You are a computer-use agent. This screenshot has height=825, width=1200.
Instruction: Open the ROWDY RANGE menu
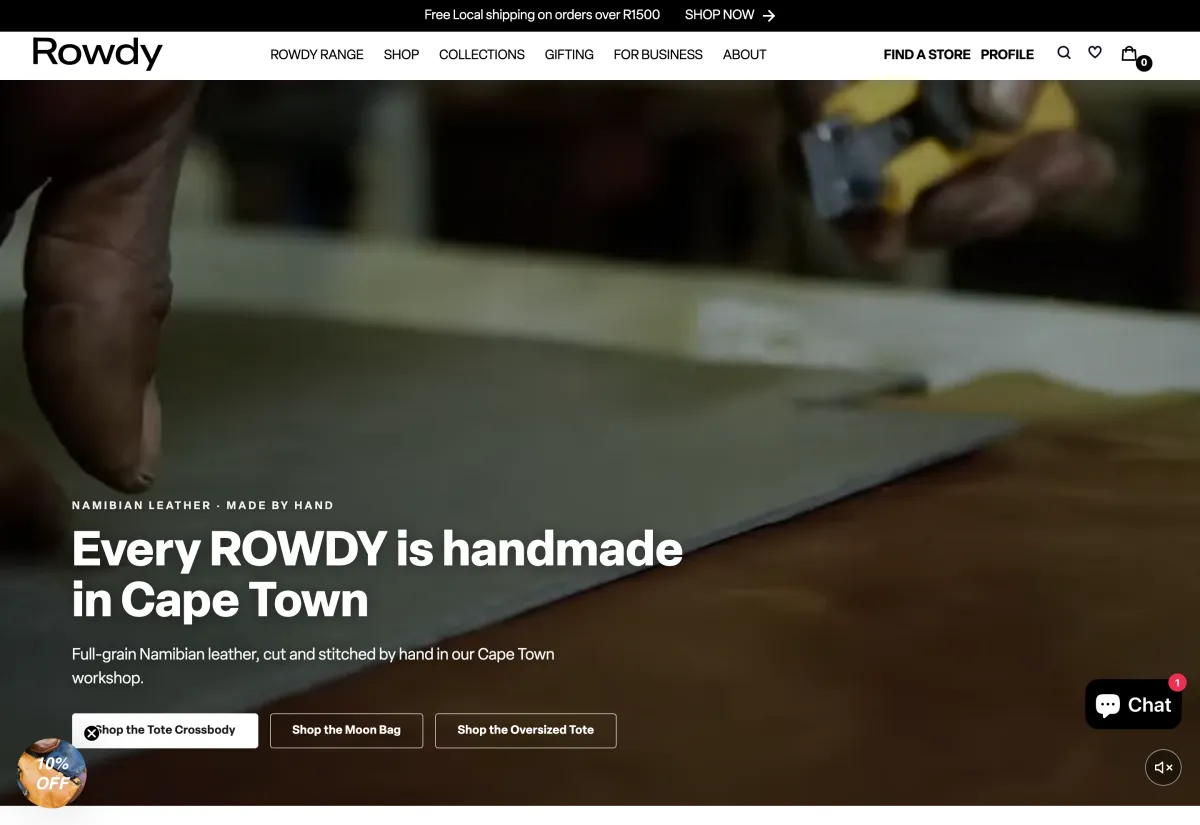point(317,55)
